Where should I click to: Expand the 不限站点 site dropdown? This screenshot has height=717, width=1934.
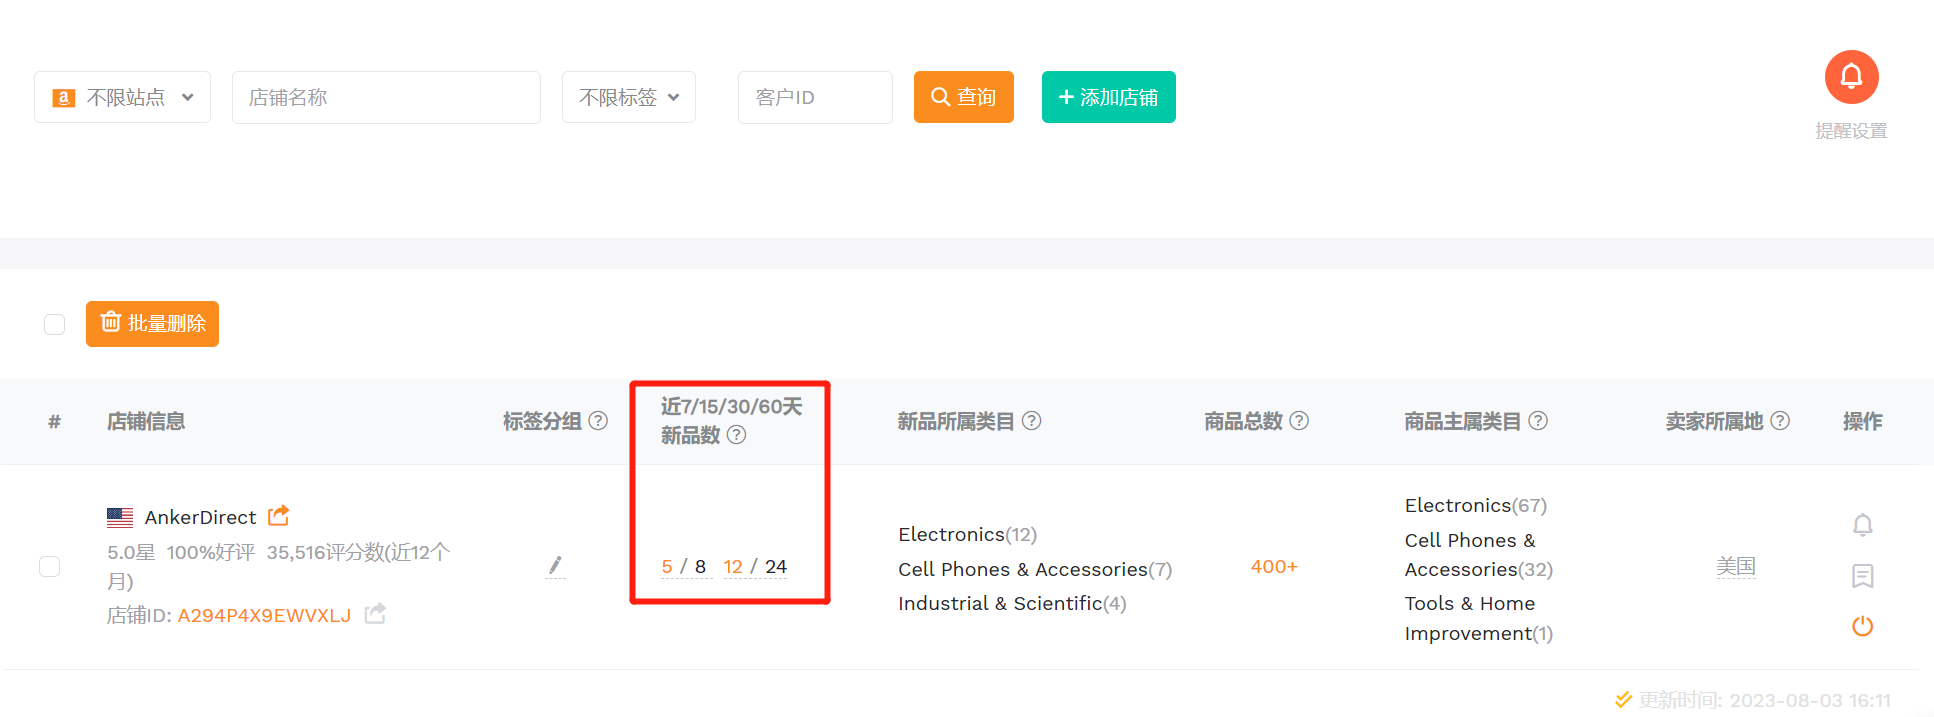pos(122,97)
